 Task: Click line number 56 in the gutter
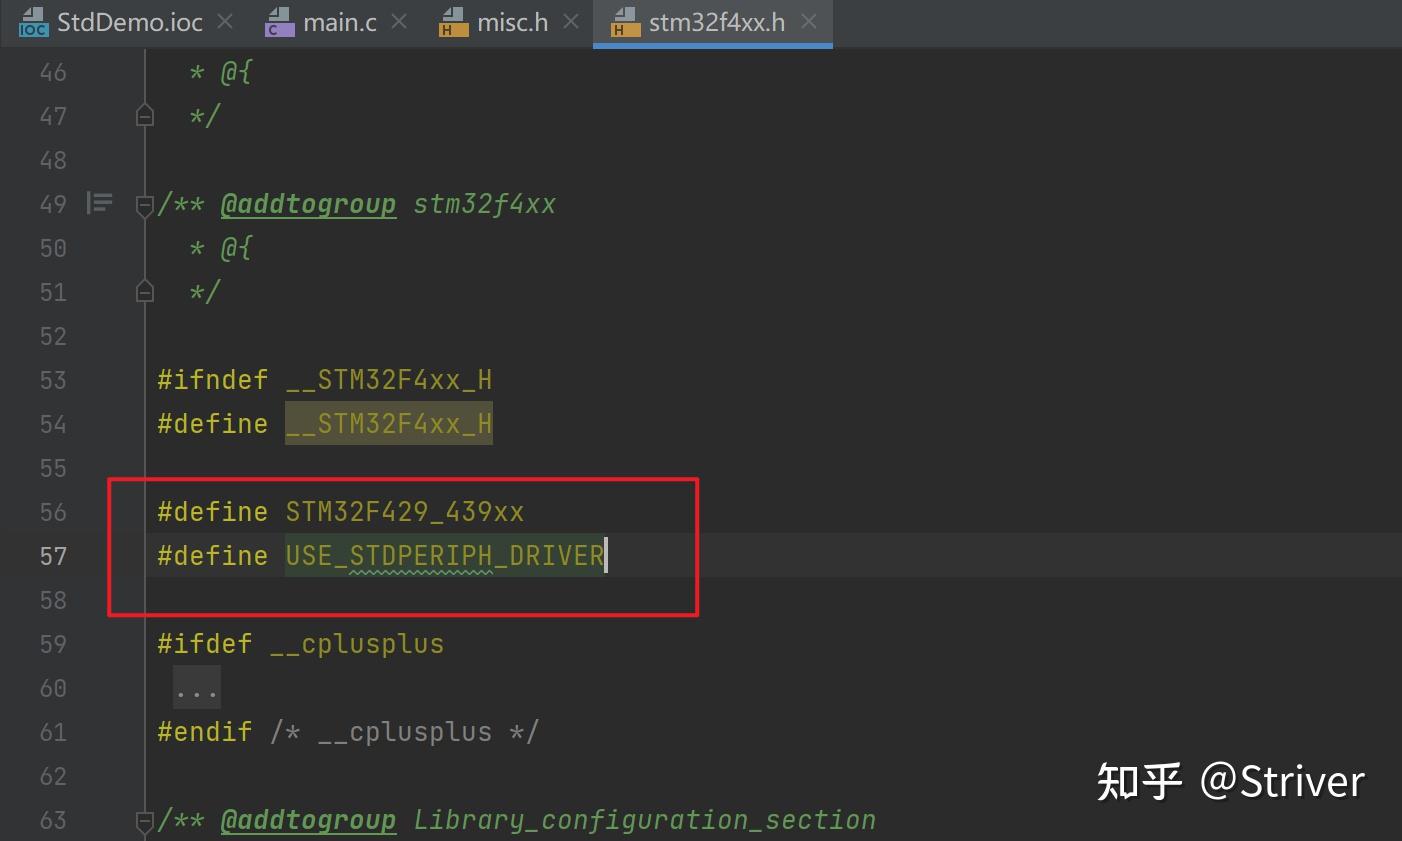[x=53, y=512]
